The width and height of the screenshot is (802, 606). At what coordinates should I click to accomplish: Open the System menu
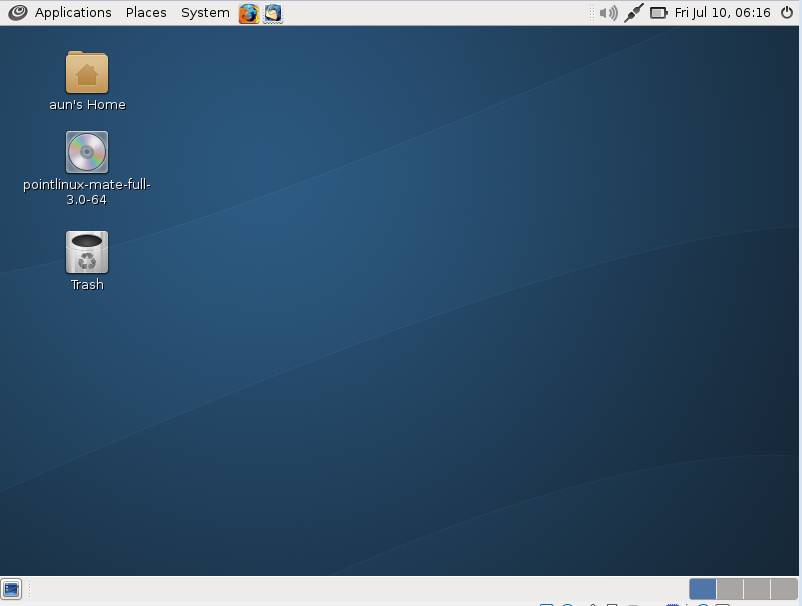tap(205, 13)
